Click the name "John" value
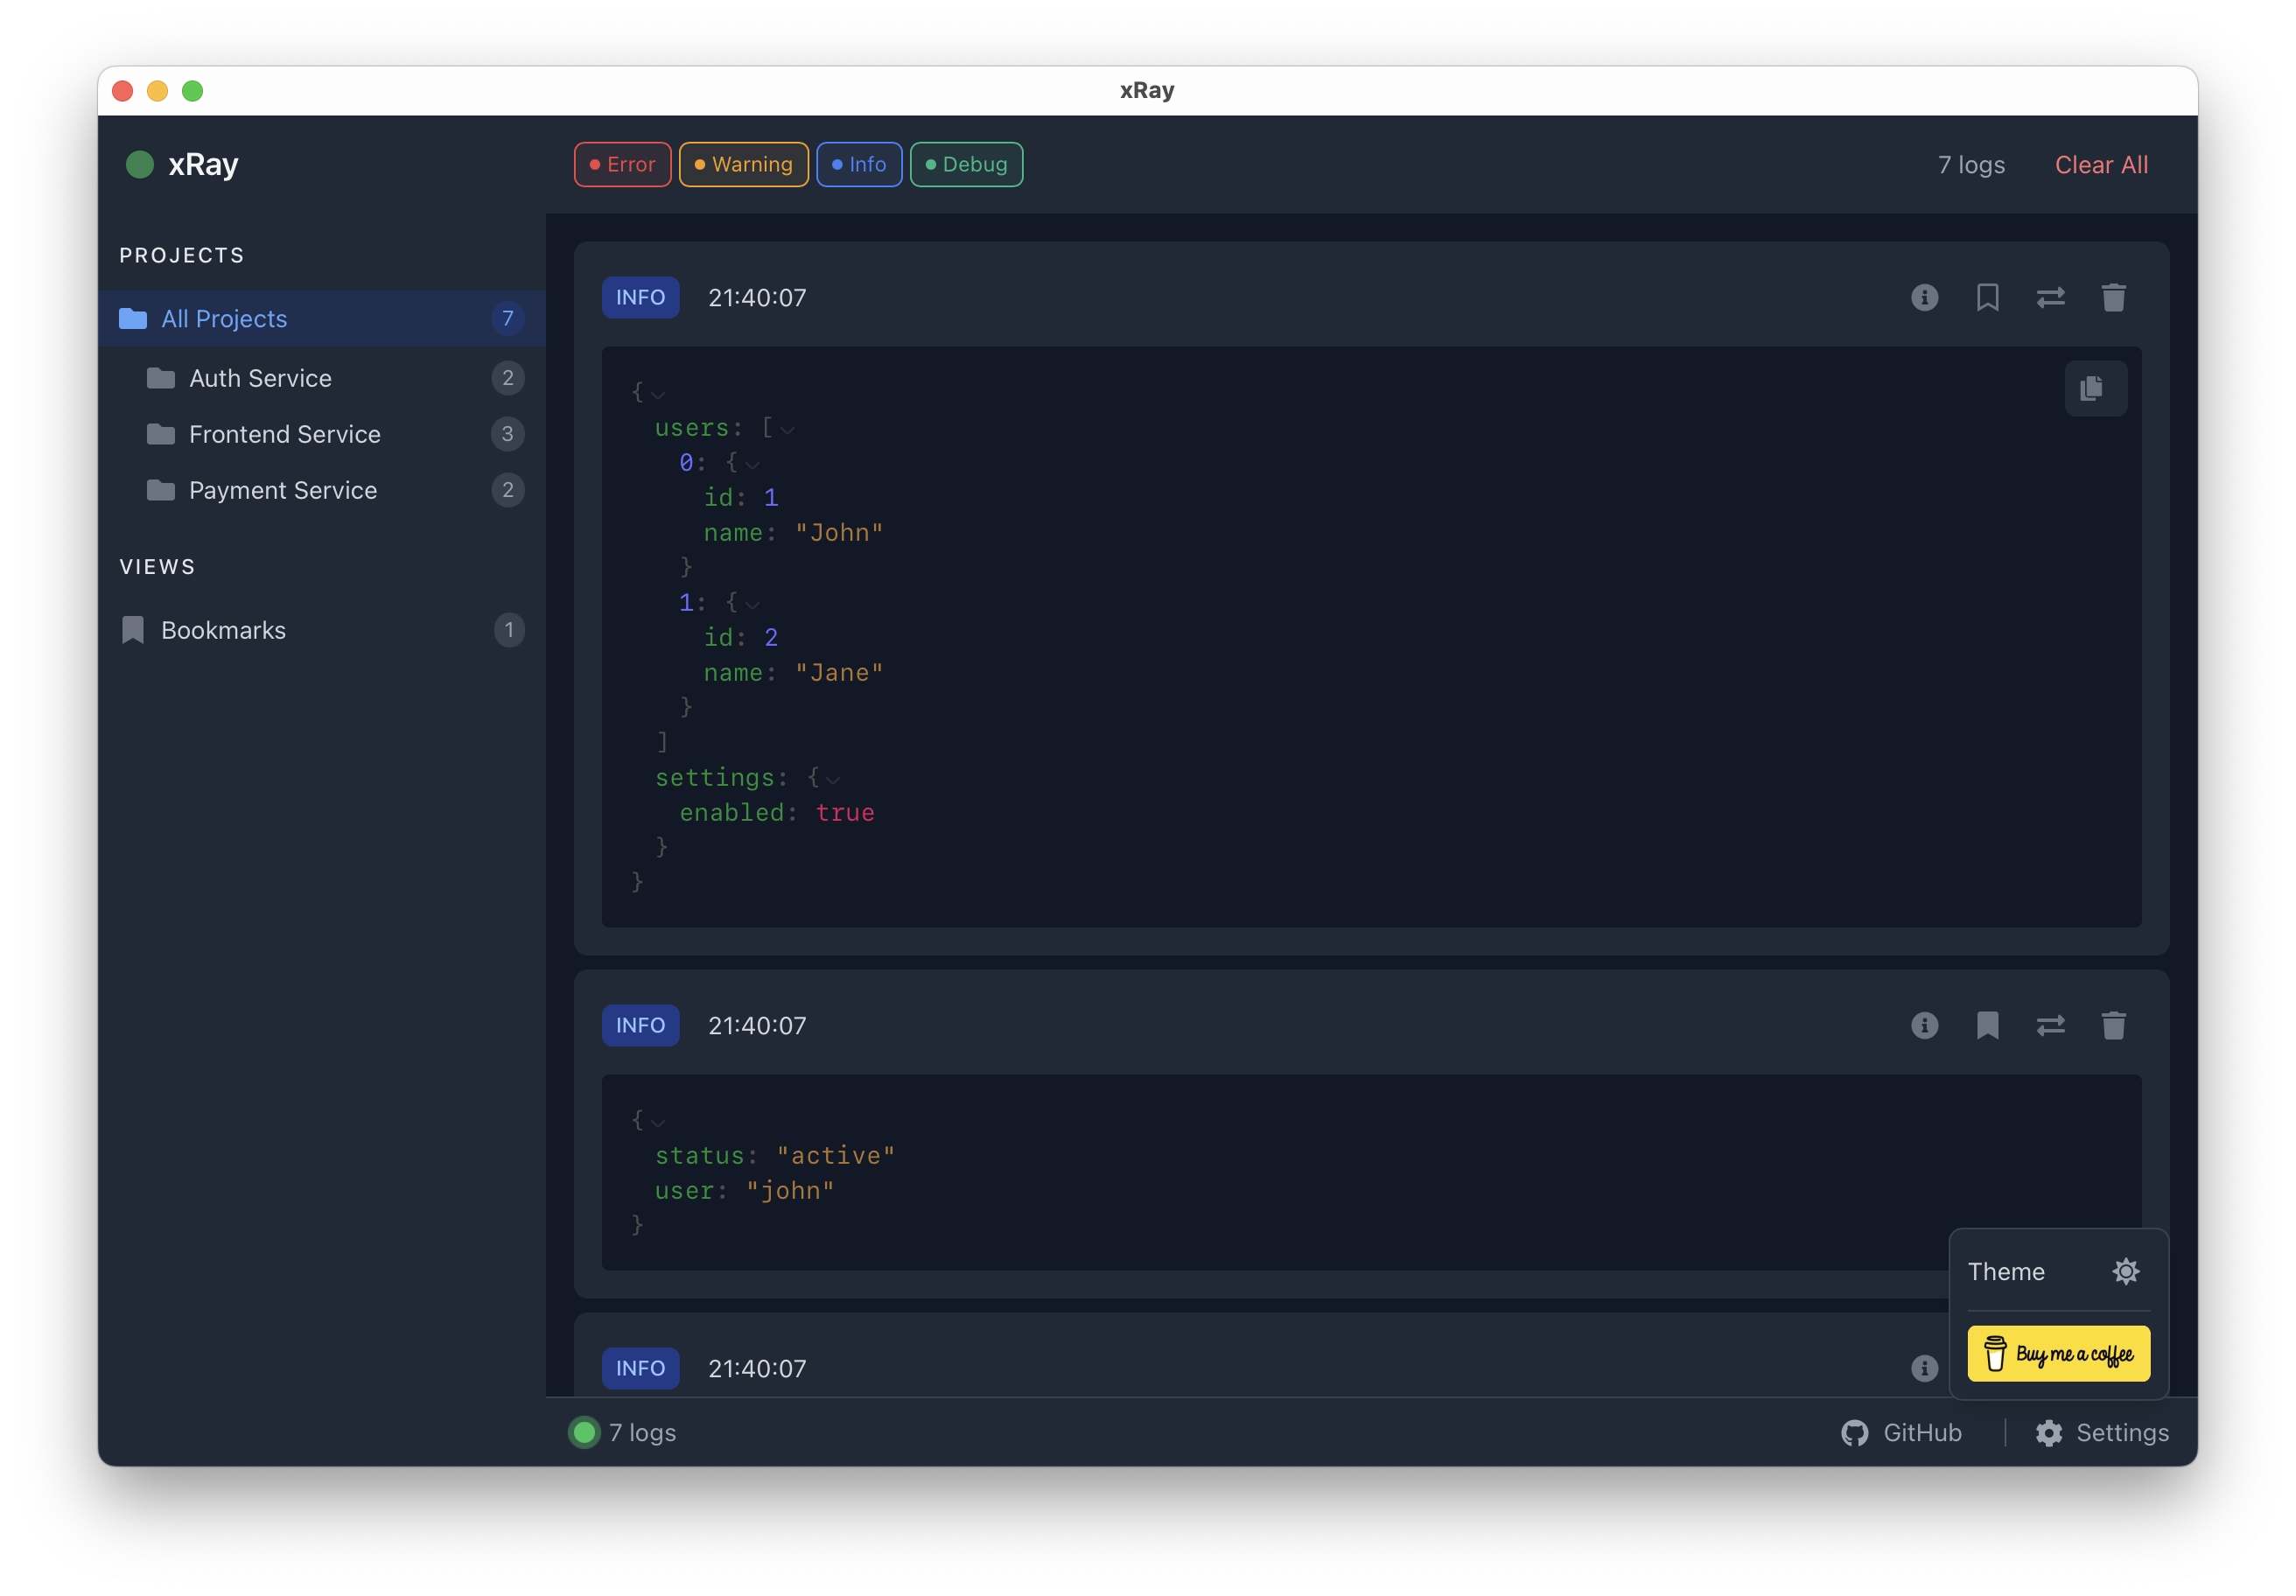The image size is (2296, 1596). (x=839, y=533)
